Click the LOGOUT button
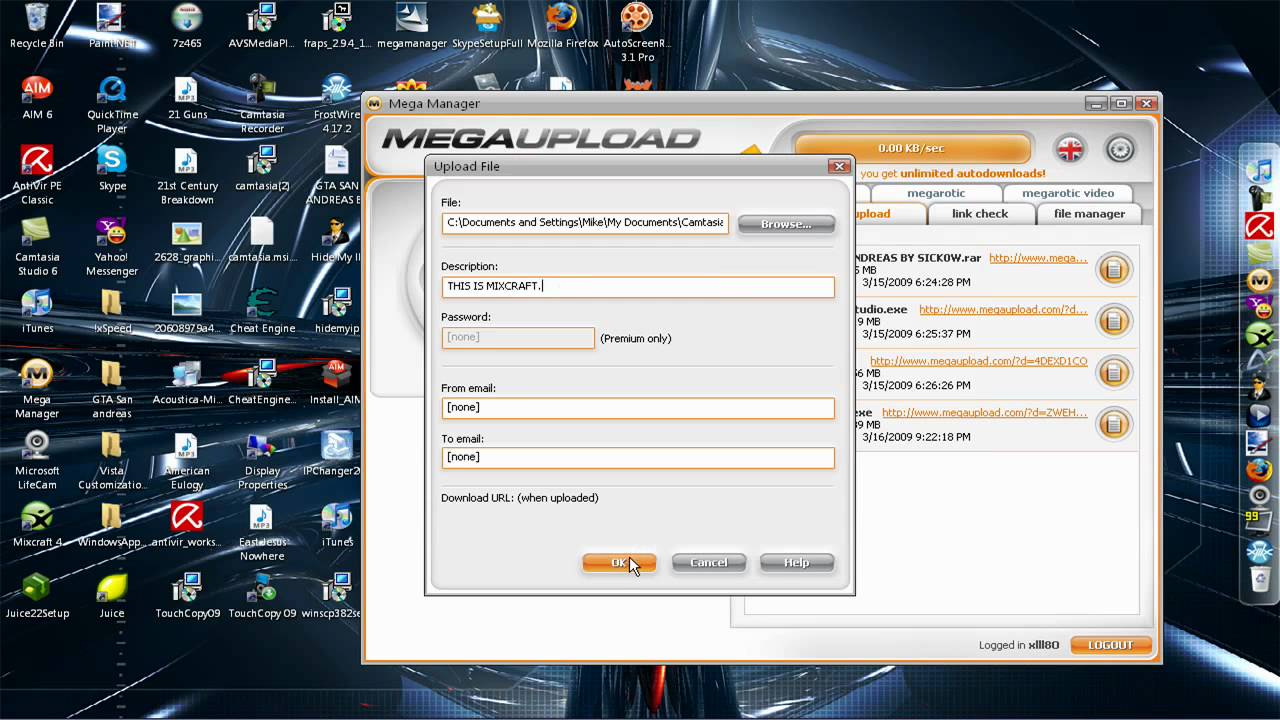1280x720 pixels. pos(1110,645)
